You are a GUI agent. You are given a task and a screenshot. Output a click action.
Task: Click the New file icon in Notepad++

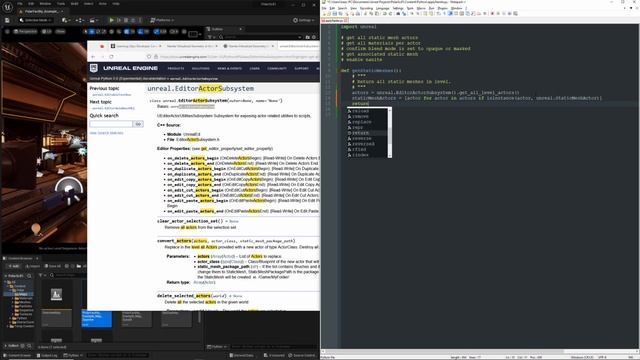tap(324, 13)
